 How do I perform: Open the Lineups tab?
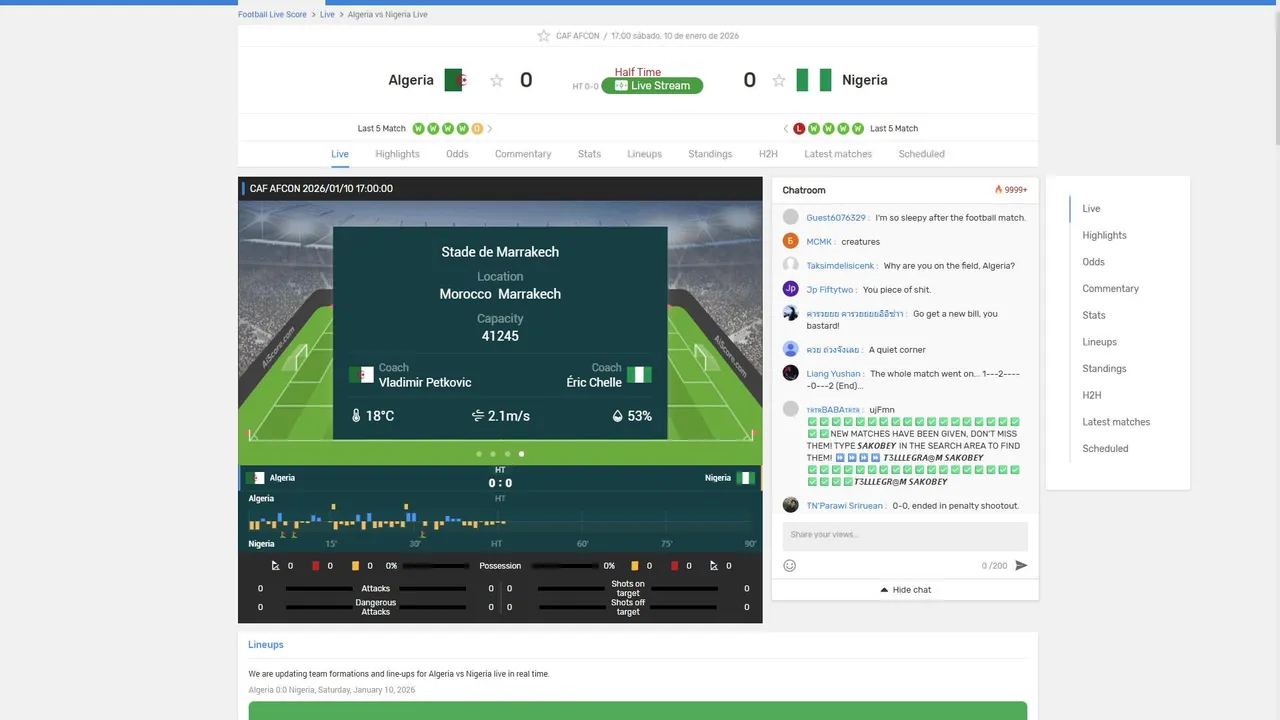(644, 154)
